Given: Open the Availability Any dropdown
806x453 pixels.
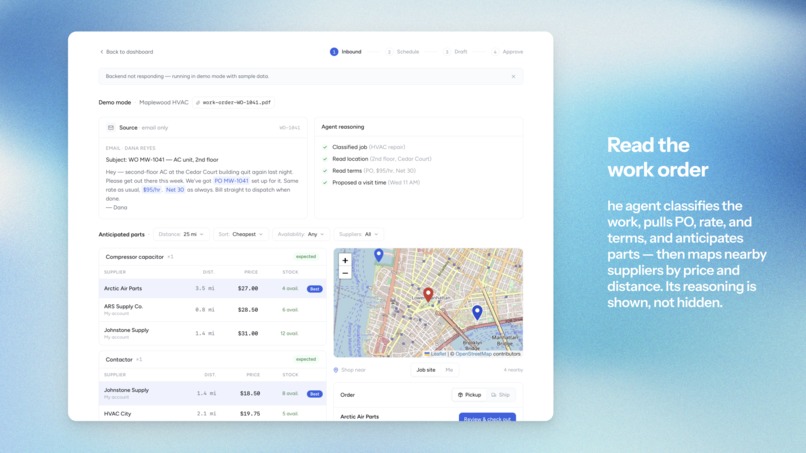Looking at the screenshot, I should click(x=301, y=234).
